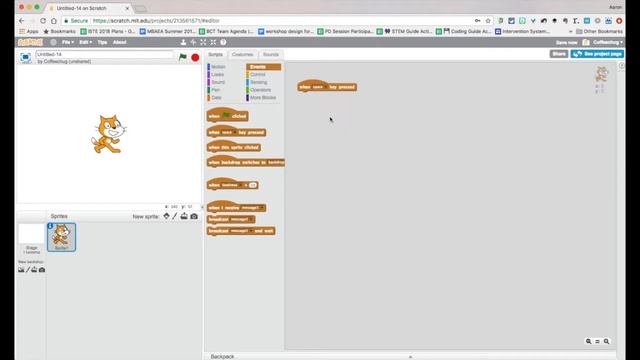
Task: Click See project page button
Action: coord(598,54)
